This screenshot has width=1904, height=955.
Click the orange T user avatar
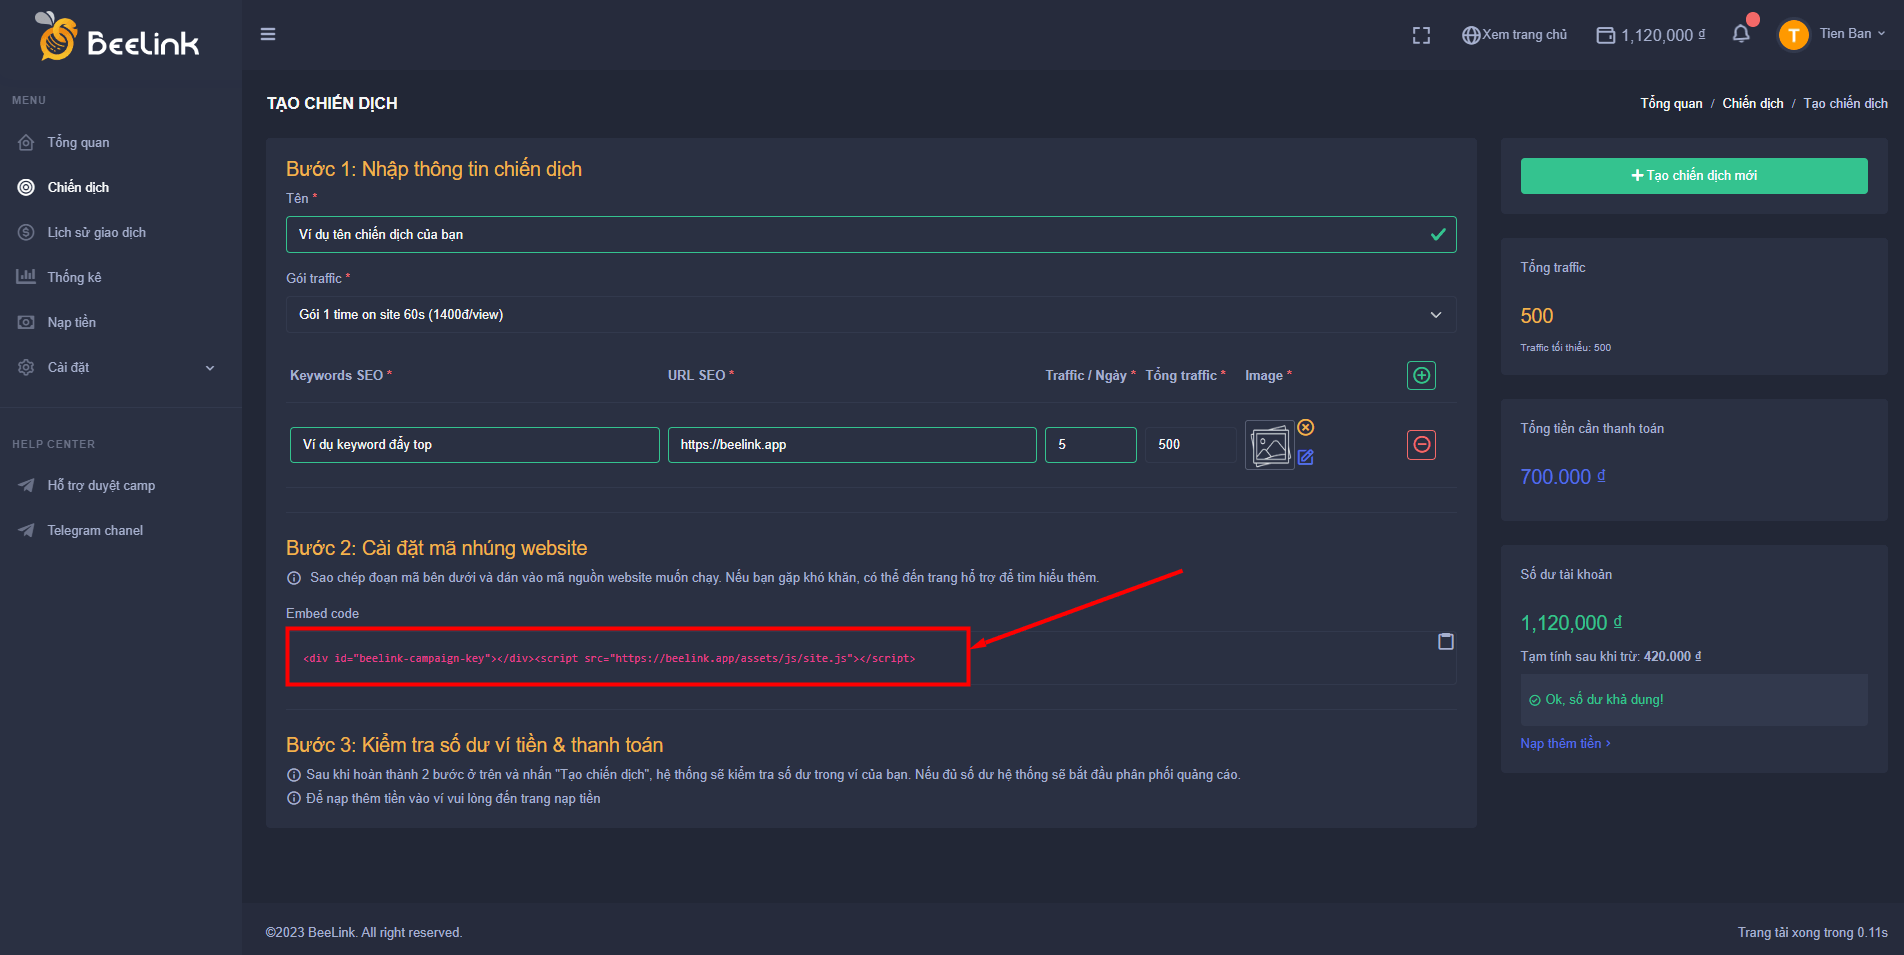pos(1794,35)
